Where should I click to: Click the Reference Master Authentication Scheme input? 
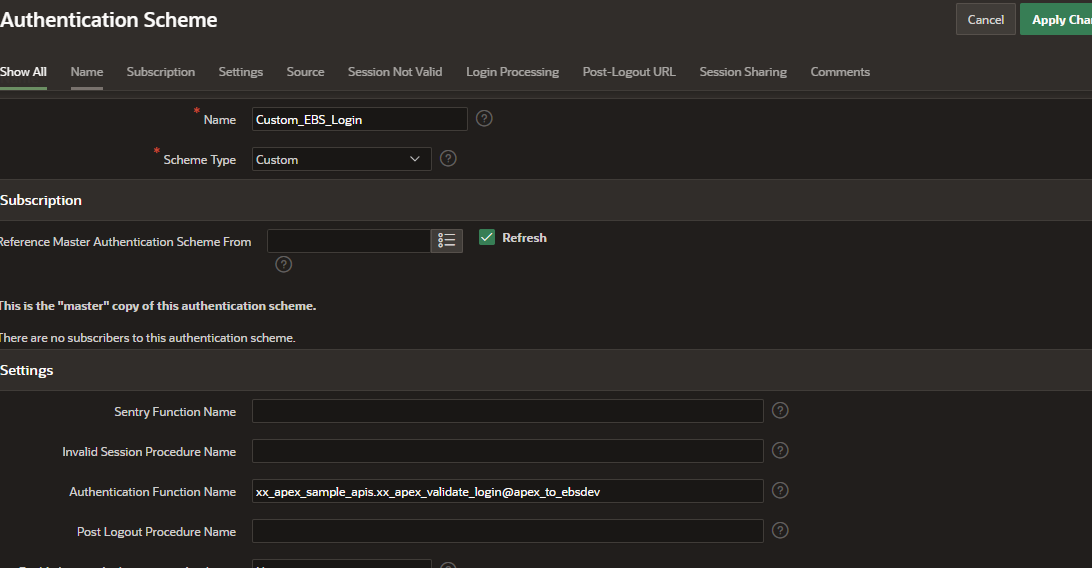click(x=349, y=241)
